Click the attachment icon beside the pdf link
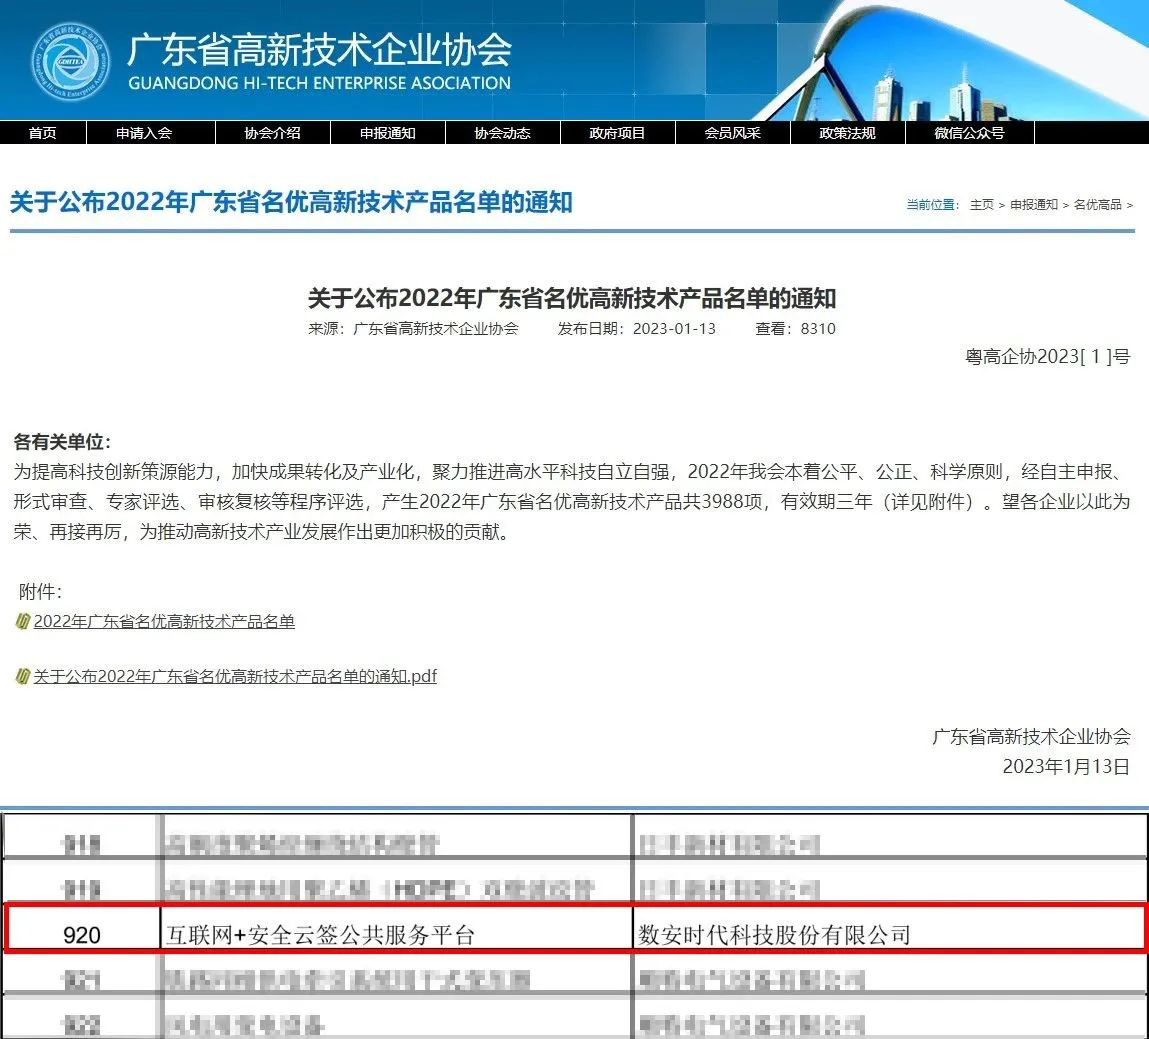This screenshot has height=1039, width=1149. pyautogui.click(x=22, y=676)
